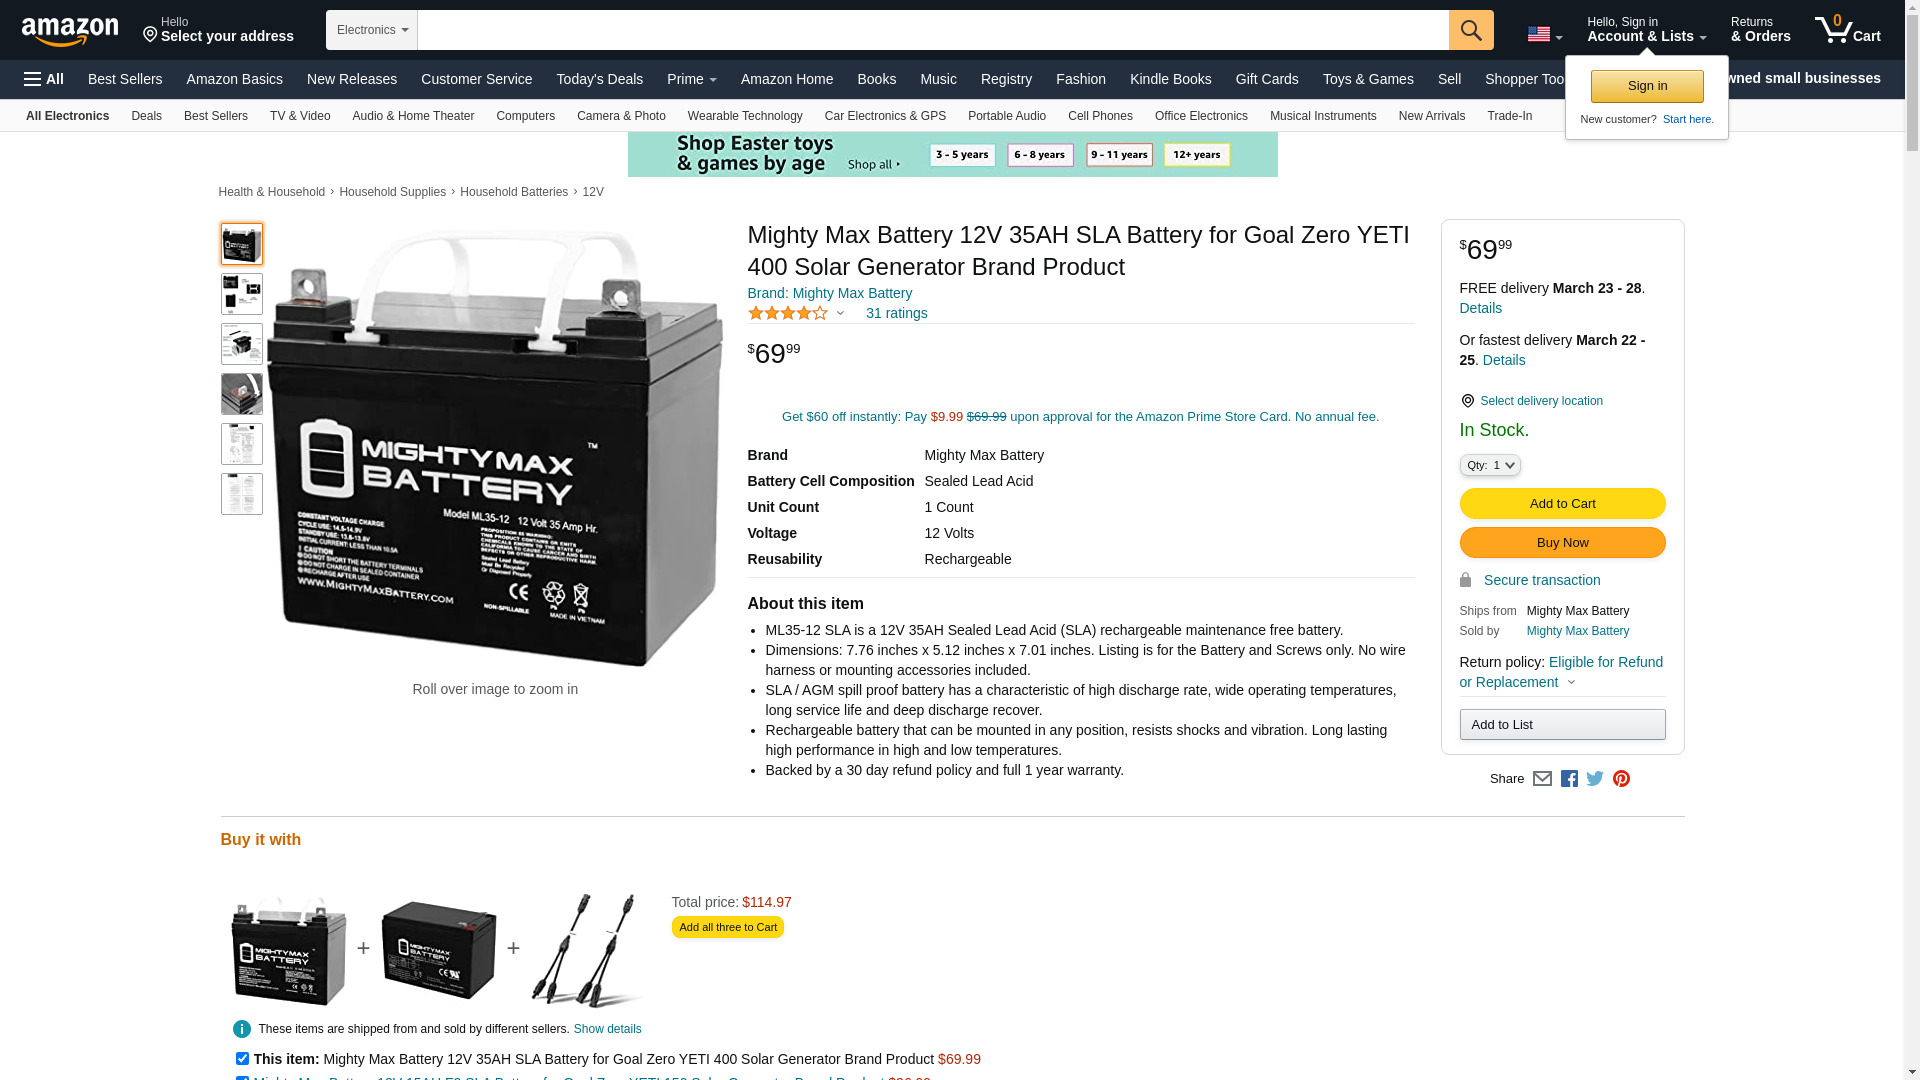Click the Add to Cart button
This screenshot has height=1080, width=1920.
pos(1562,503)
